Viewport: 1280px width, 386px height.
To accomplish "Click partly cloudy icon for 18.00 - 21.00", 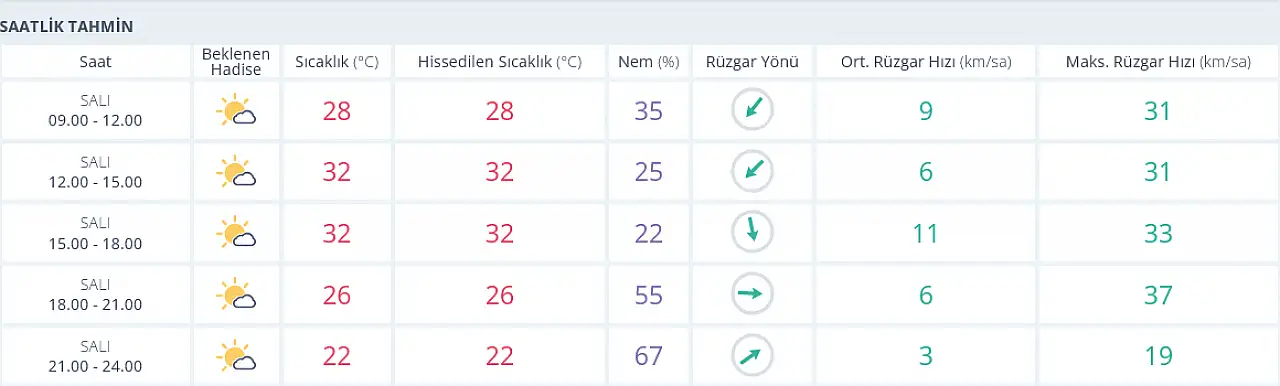I will pyautogui.click(x=236, y=294).
